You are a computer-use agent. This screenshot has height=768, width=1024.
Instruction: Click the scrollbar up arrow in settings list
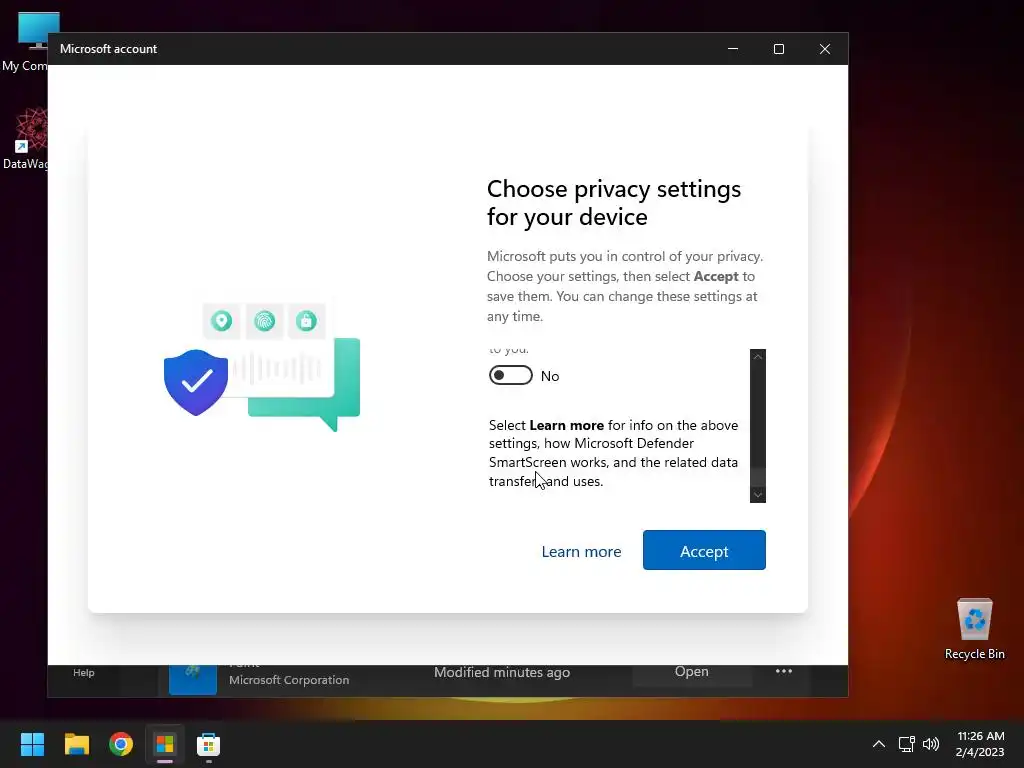pos(758,357)
